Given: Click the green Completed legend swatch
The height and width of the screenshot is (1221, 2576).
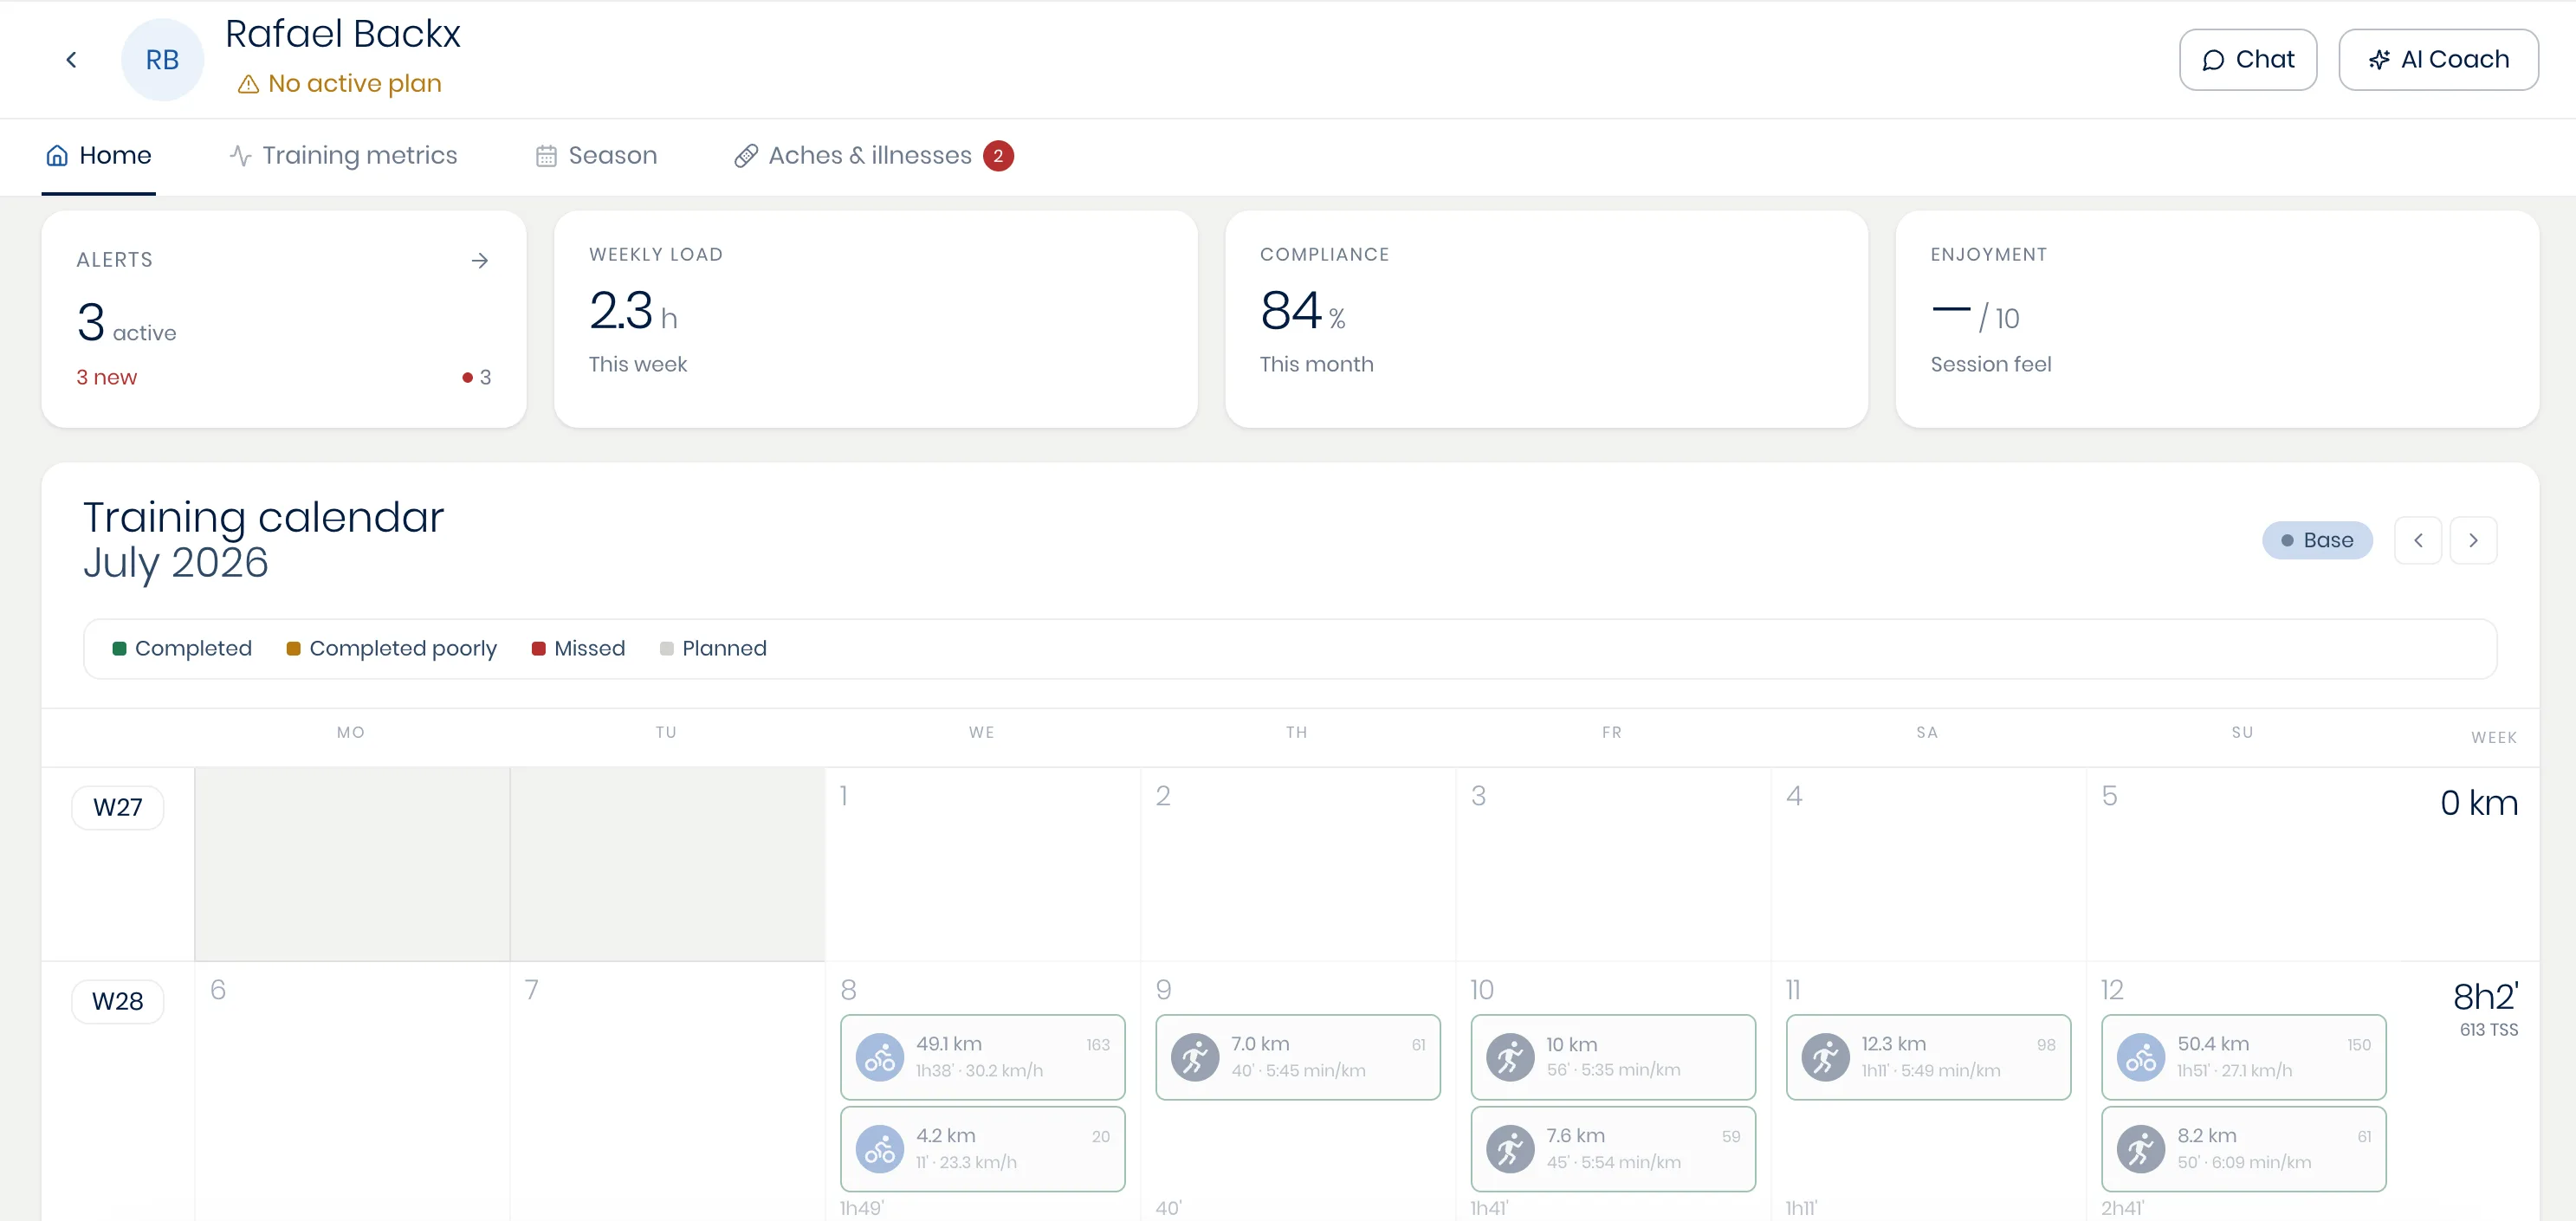Looking at the screenshot, I should (119, 649).
